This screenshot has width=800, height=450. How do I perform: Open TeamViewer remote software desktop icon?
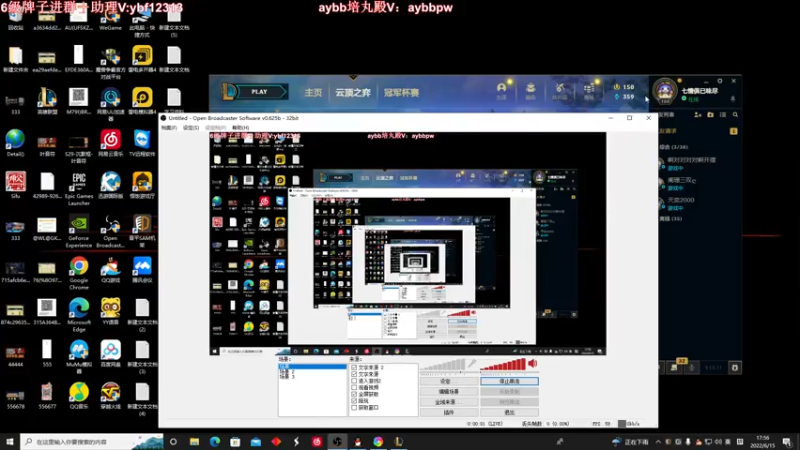click(142, 143)
